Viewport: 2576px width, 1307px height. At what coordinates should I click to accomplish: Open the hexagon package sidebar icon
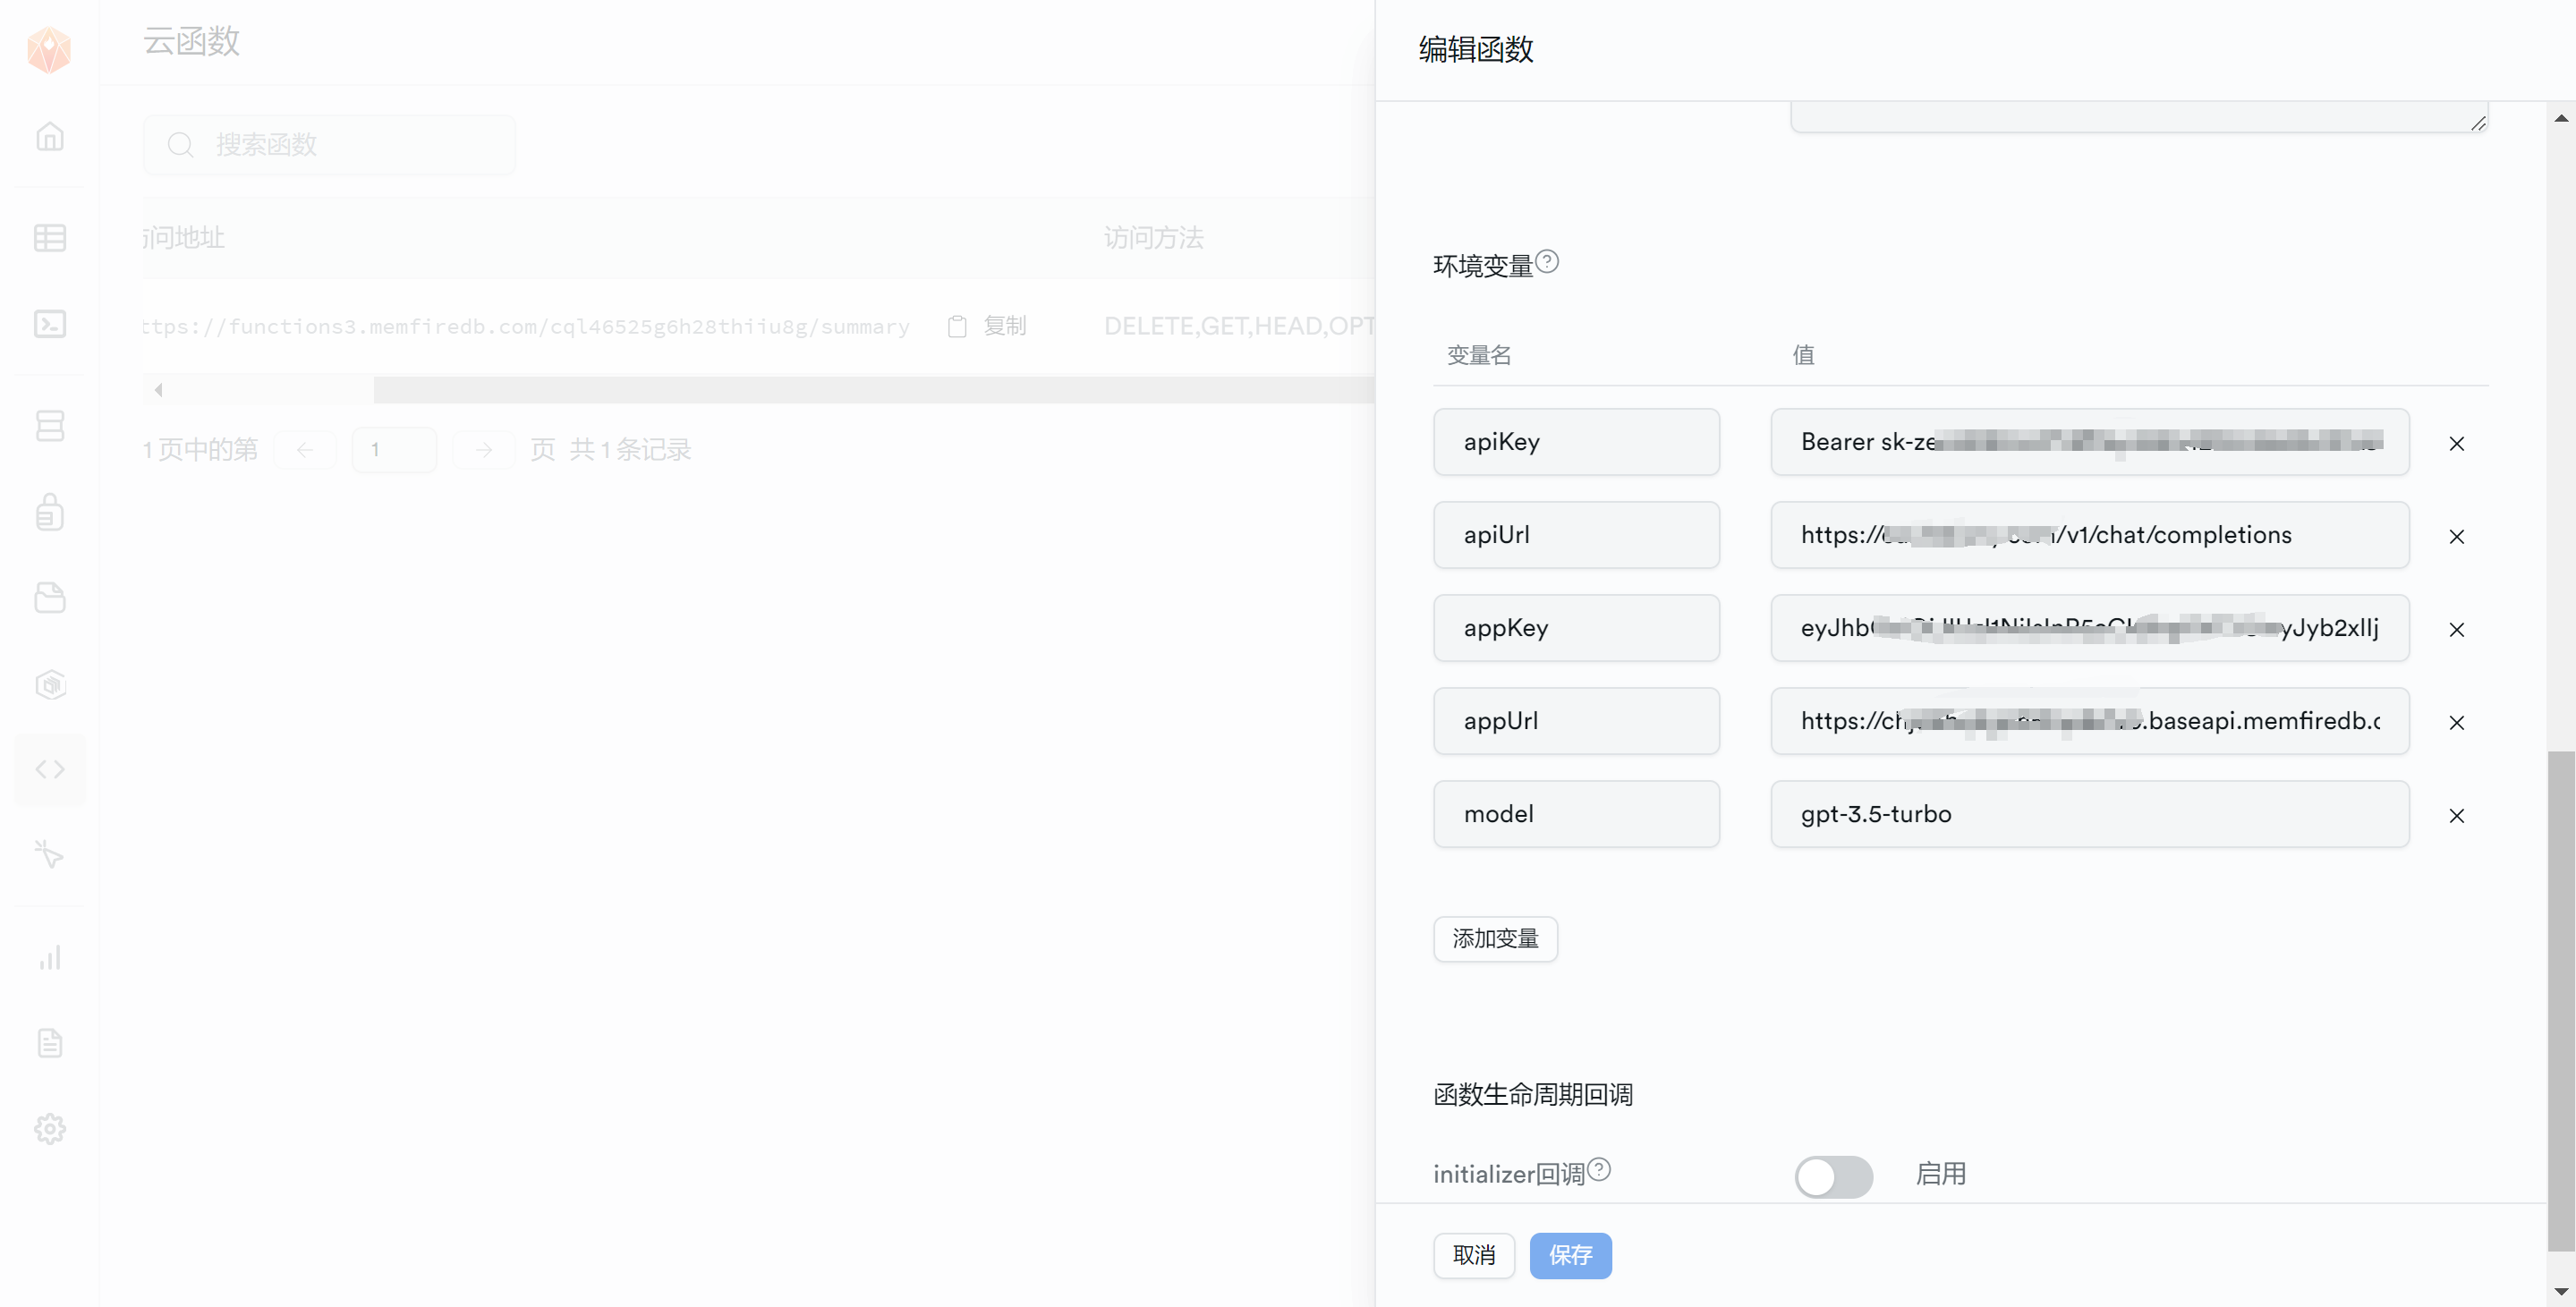[49, 684]
